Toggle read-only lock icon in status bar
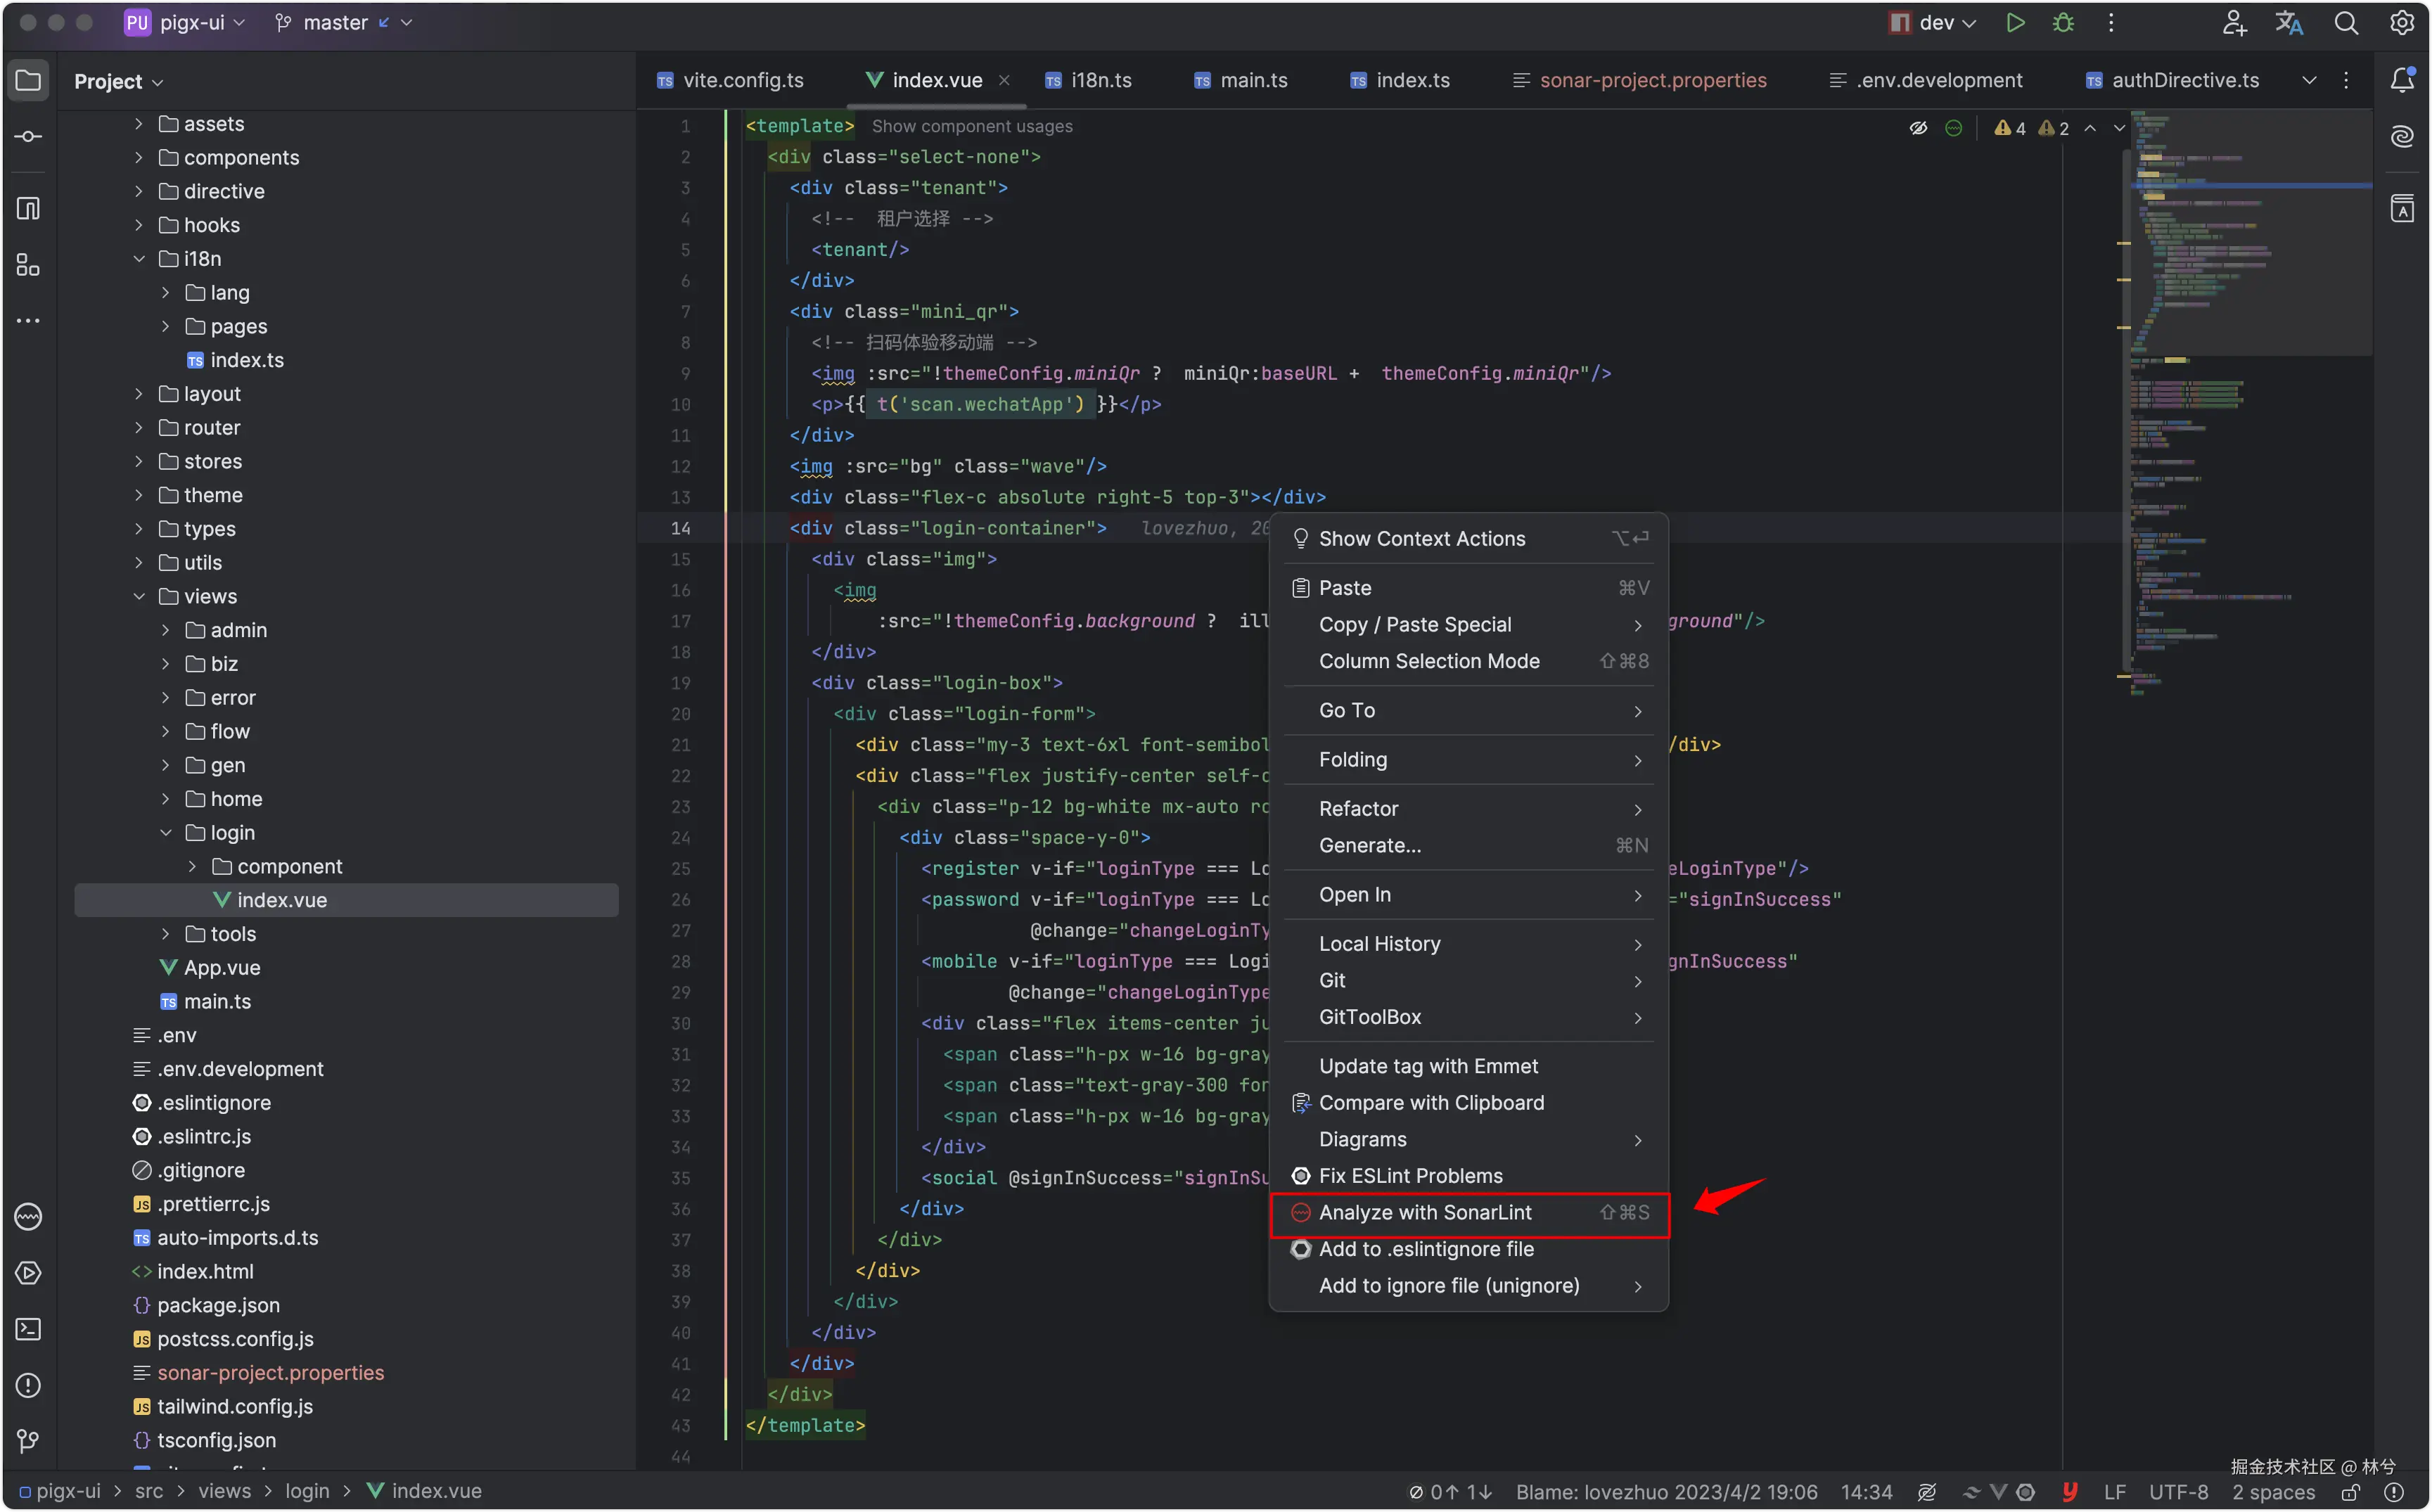Image resolution: width=2432 pixels, height=1512 pixels. point(2351,1492)
